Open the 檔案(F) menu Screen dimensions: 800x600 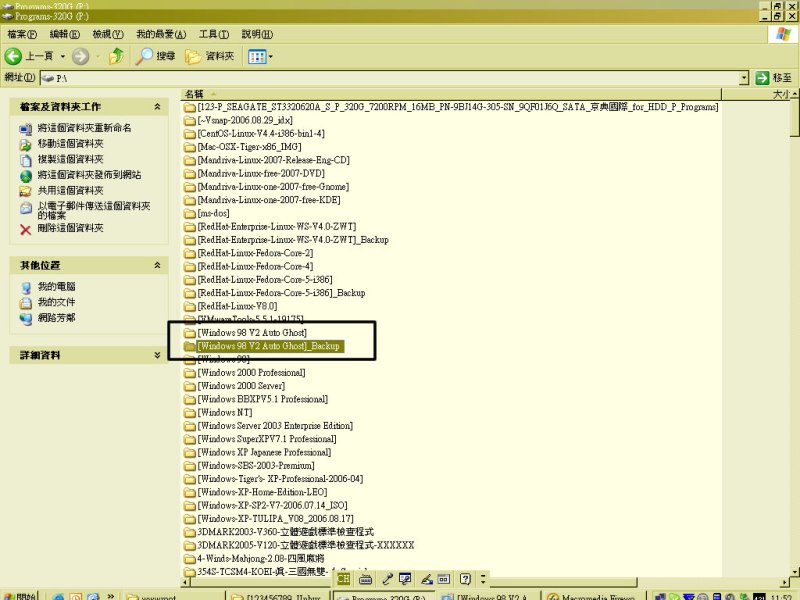pyautogui.click(x=22, y=34)
